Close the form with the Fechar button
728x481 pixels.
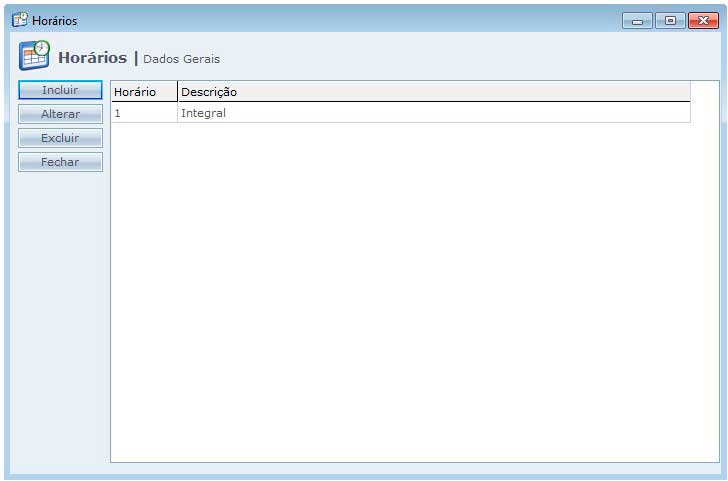pyautogui.click(x=60, y=162)
